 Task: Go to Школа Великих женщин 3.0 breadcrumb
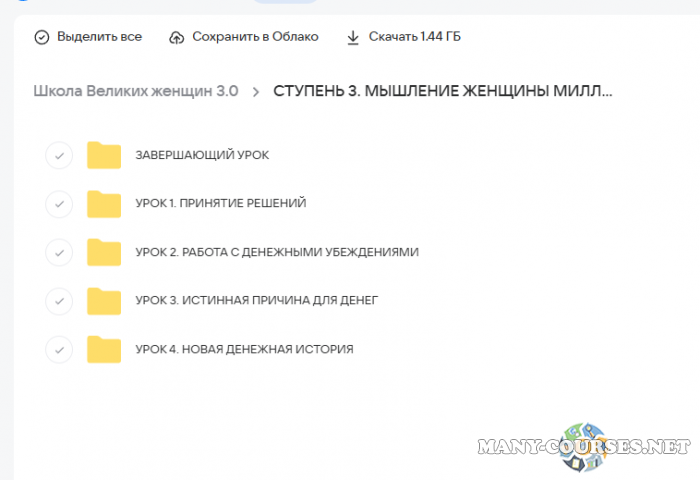click(136, 91)
